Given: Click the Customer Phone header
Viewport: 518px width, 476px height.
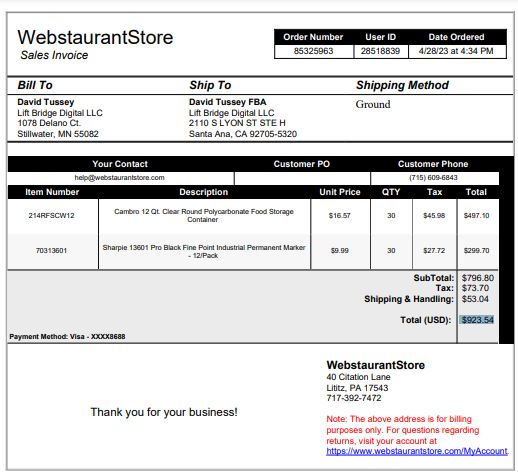Looking at the screenshot, I should tap(433, 164).
